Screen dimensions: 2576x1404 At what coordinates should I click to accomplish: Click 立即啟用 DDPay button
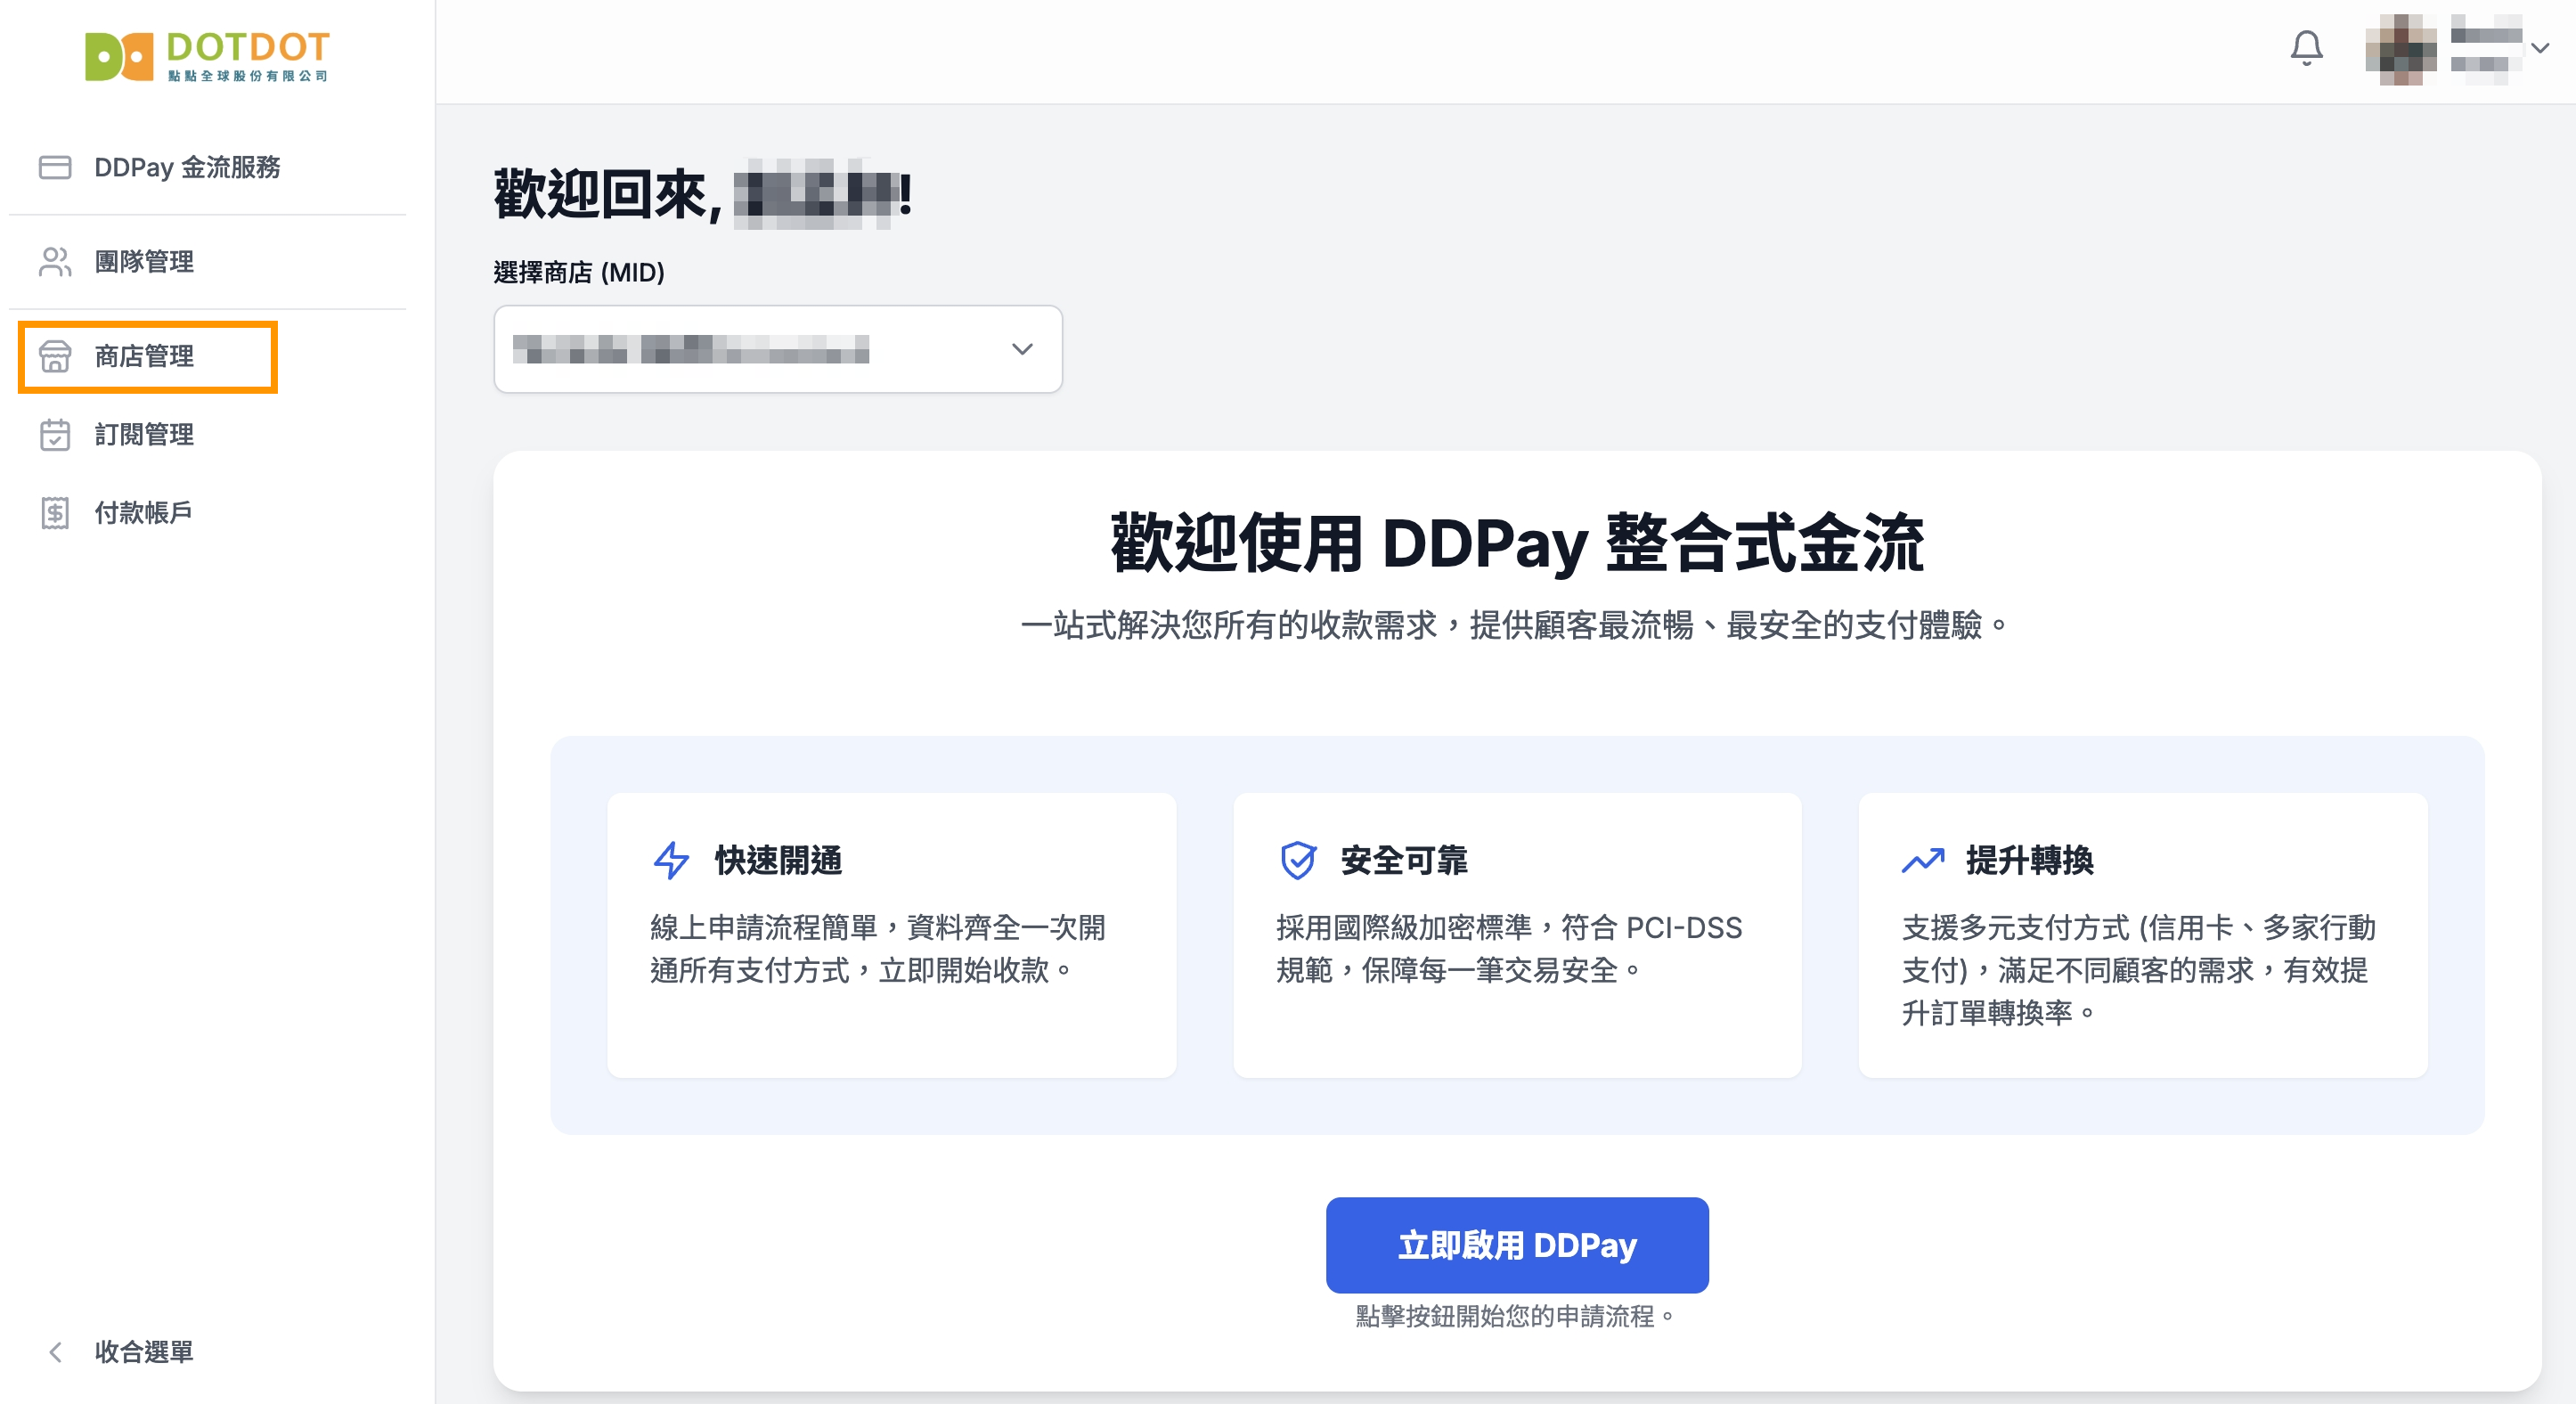1517,1245
